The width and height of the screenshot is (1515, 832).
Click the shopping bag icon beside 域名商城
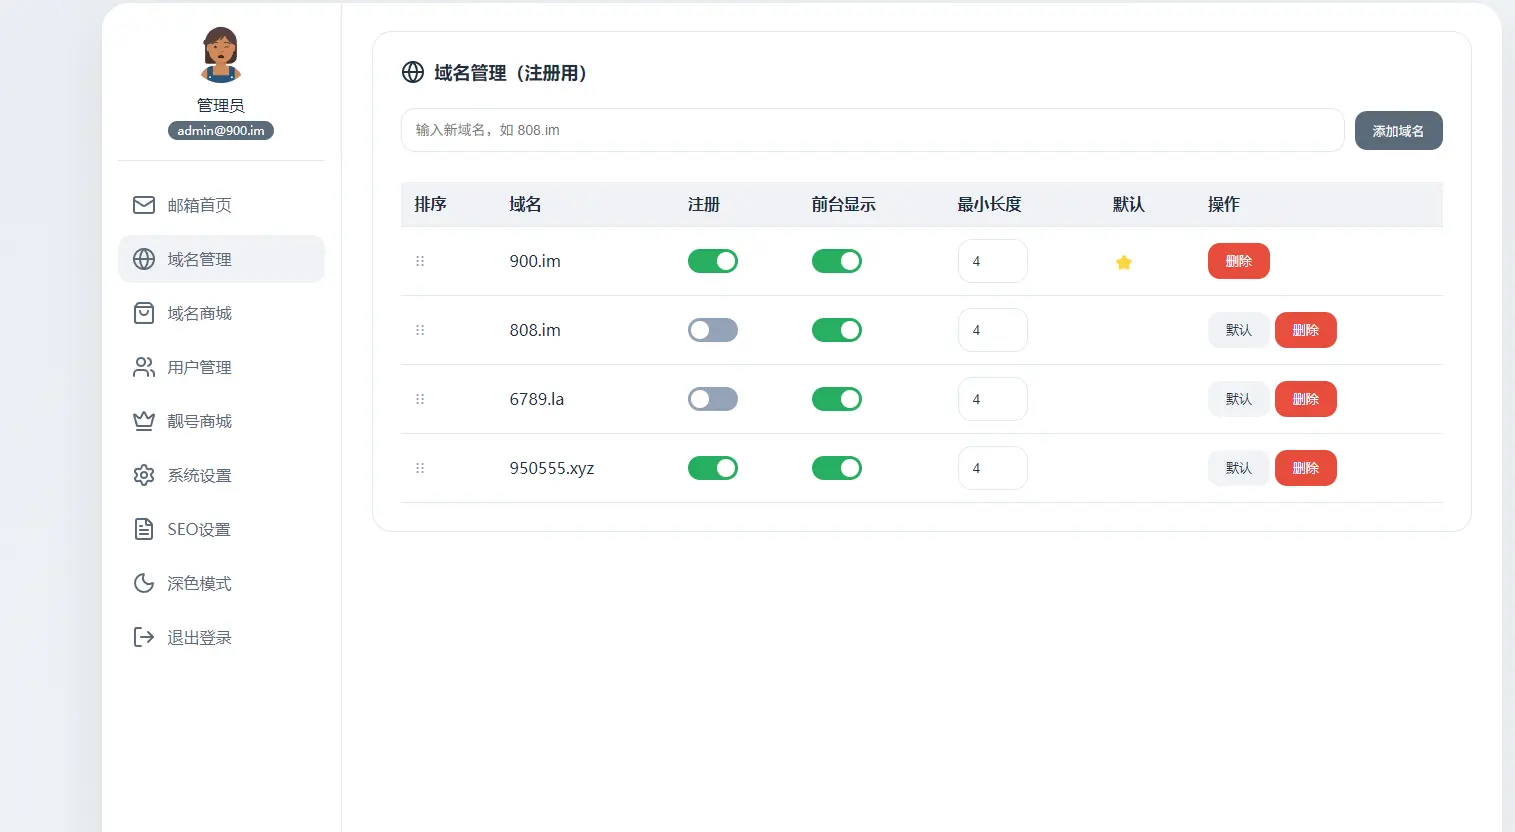[144, 313]
